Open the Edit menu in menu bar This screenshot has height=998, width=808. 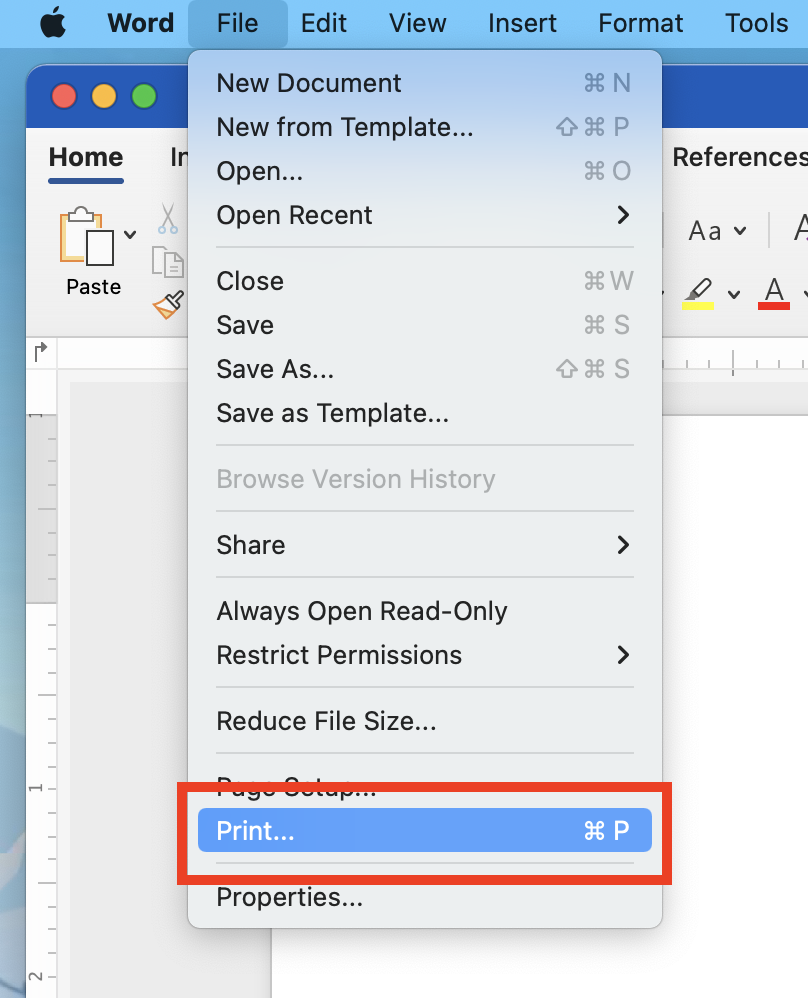323,24
